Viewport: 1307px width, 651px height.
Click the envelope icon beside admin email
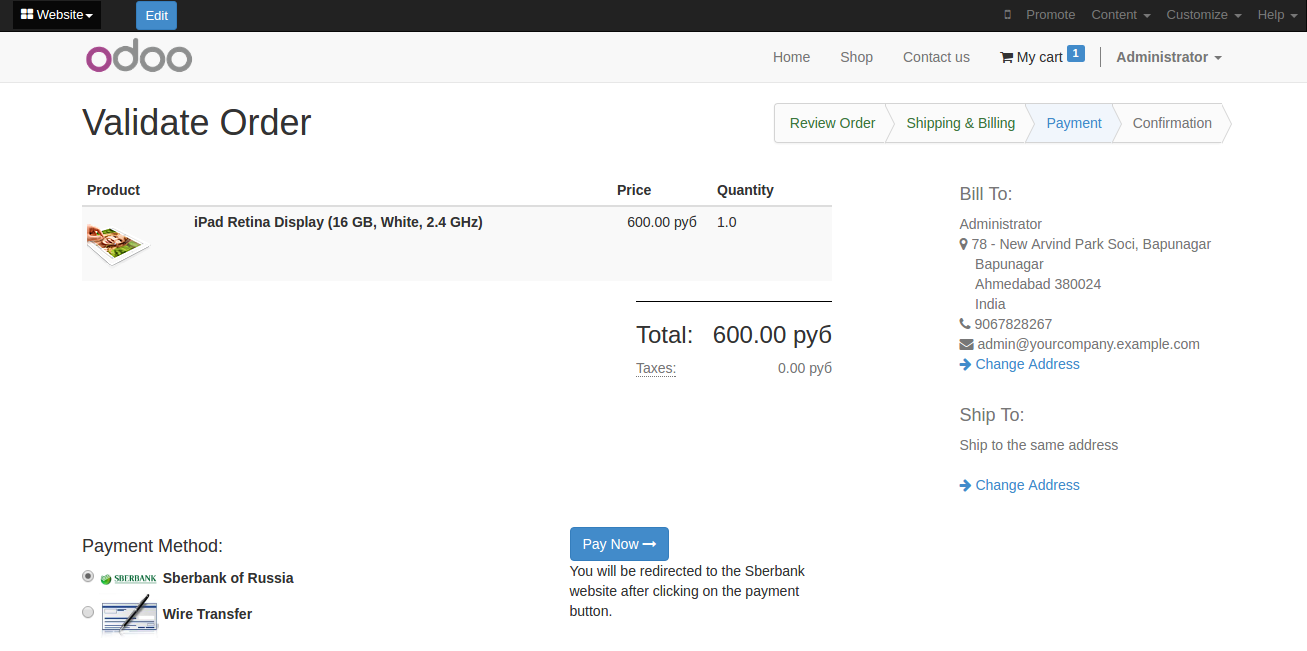tap(966, 344)
